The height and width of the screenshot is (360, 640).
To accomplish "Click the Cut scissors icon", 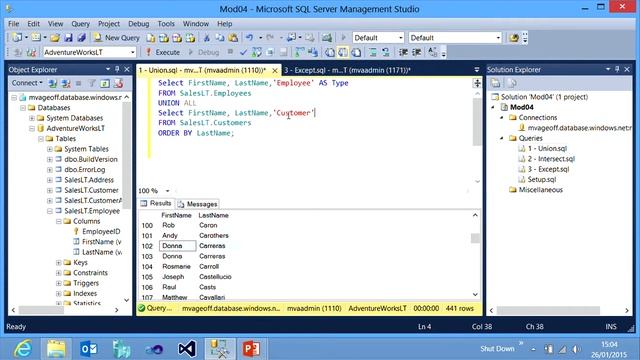I will pos(207,38).
